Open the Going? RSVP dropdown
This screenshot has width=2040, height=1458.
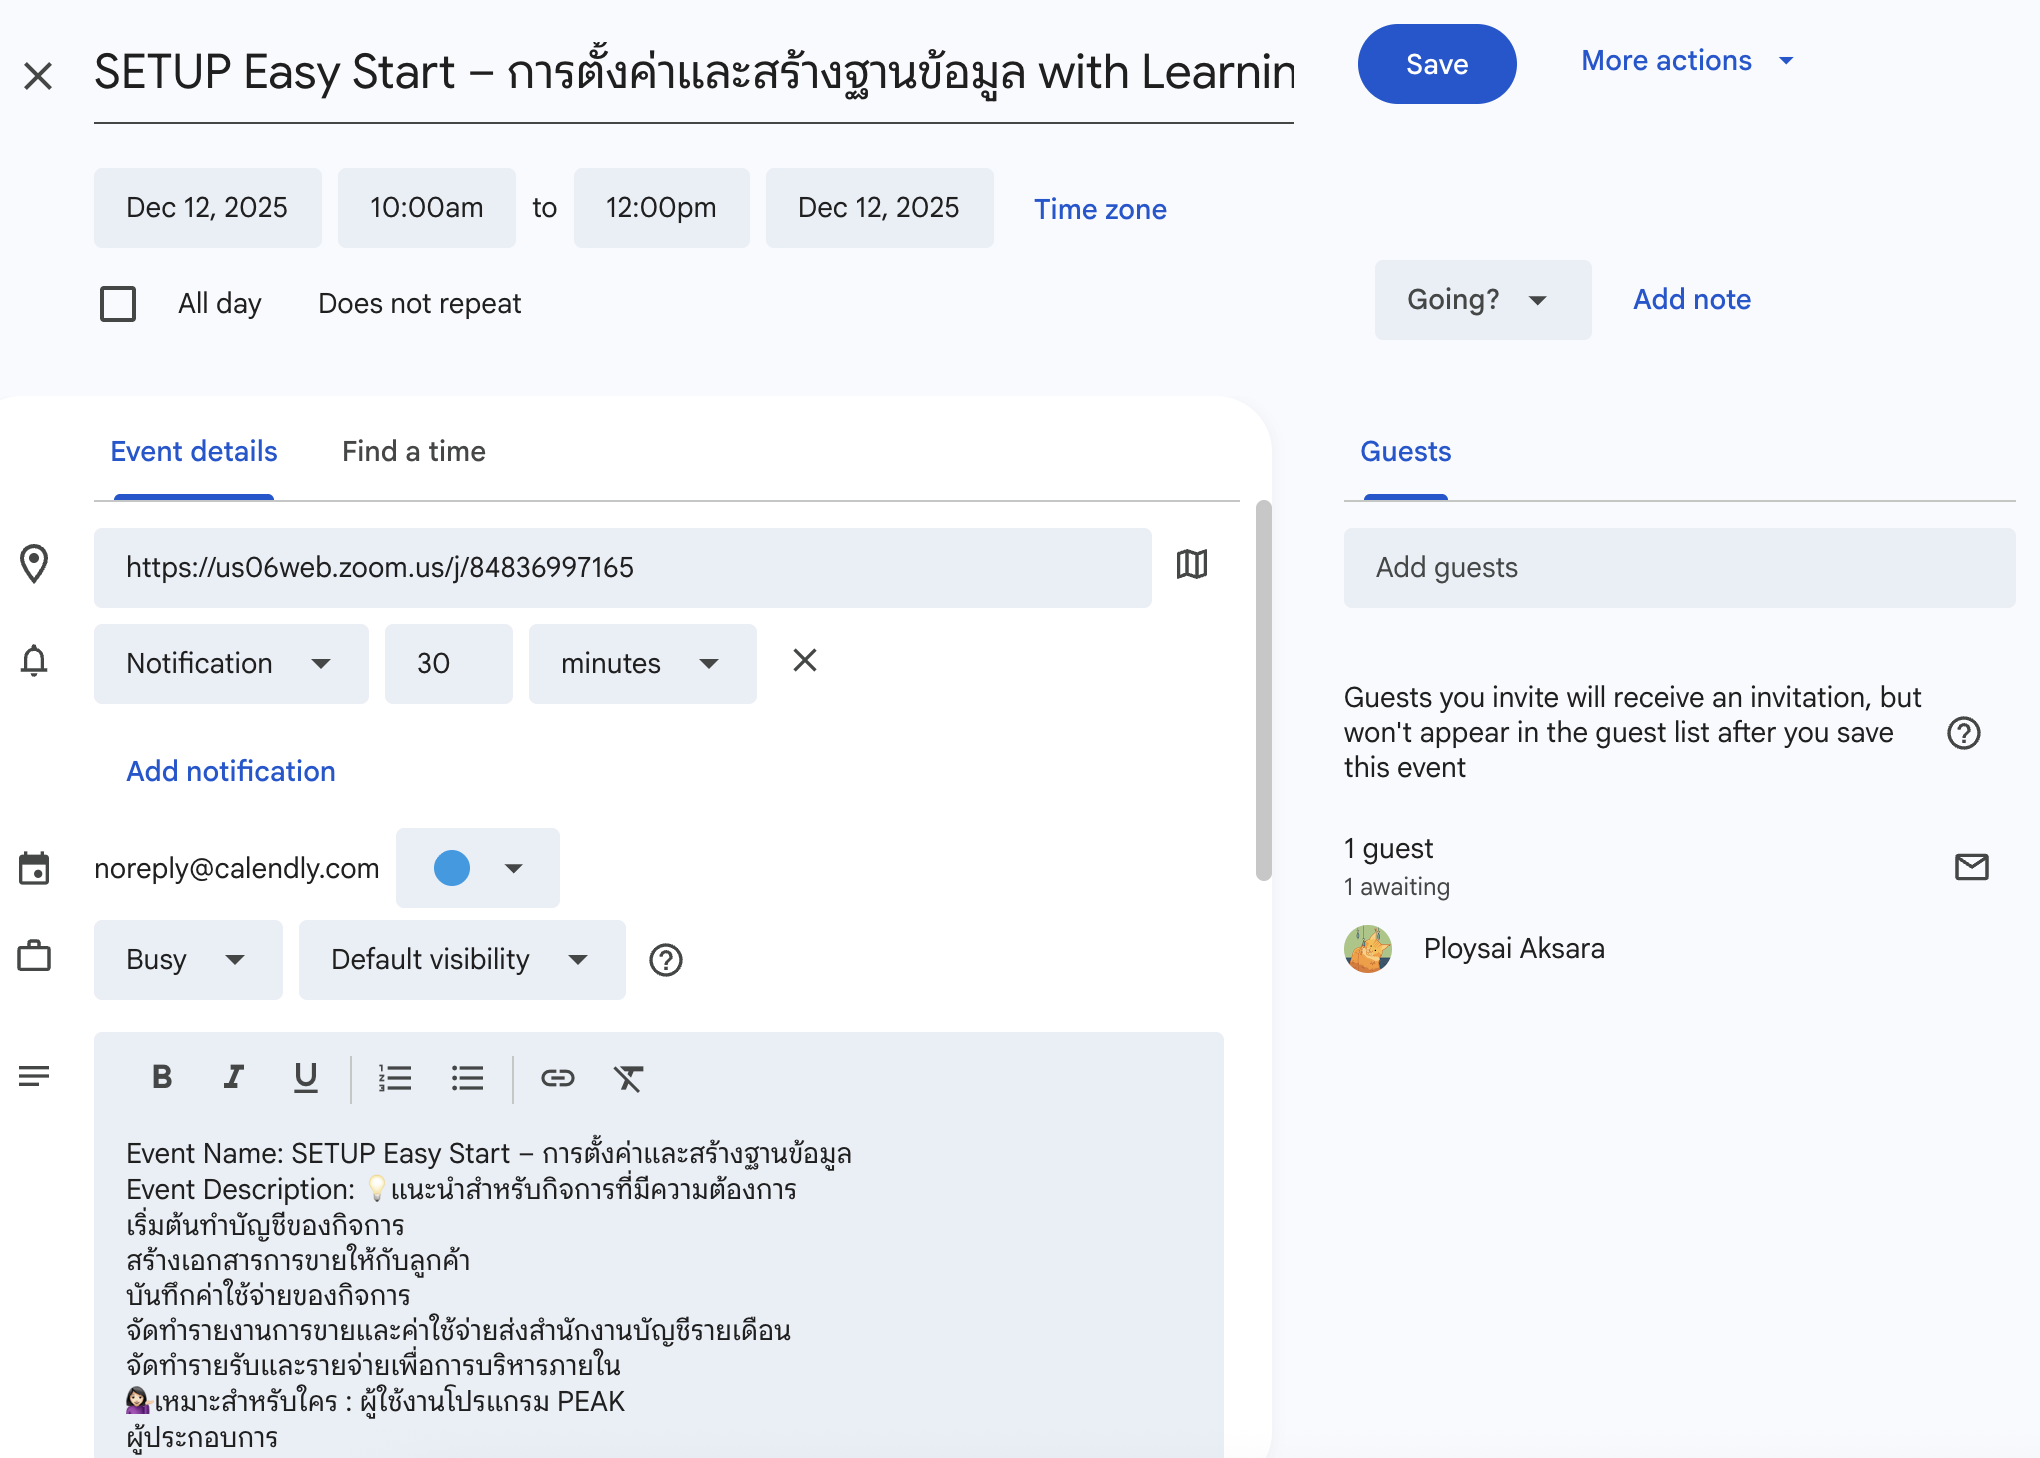(x=1482, y=300)
